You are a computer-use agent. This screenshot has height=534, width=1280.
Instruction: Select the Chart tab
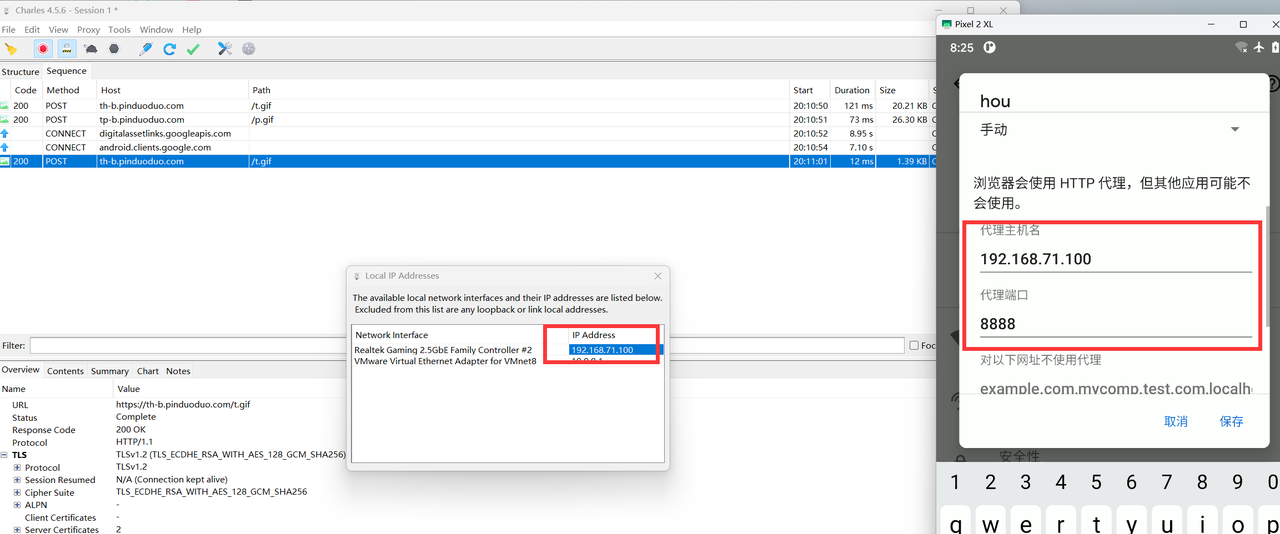pos(148,371)
